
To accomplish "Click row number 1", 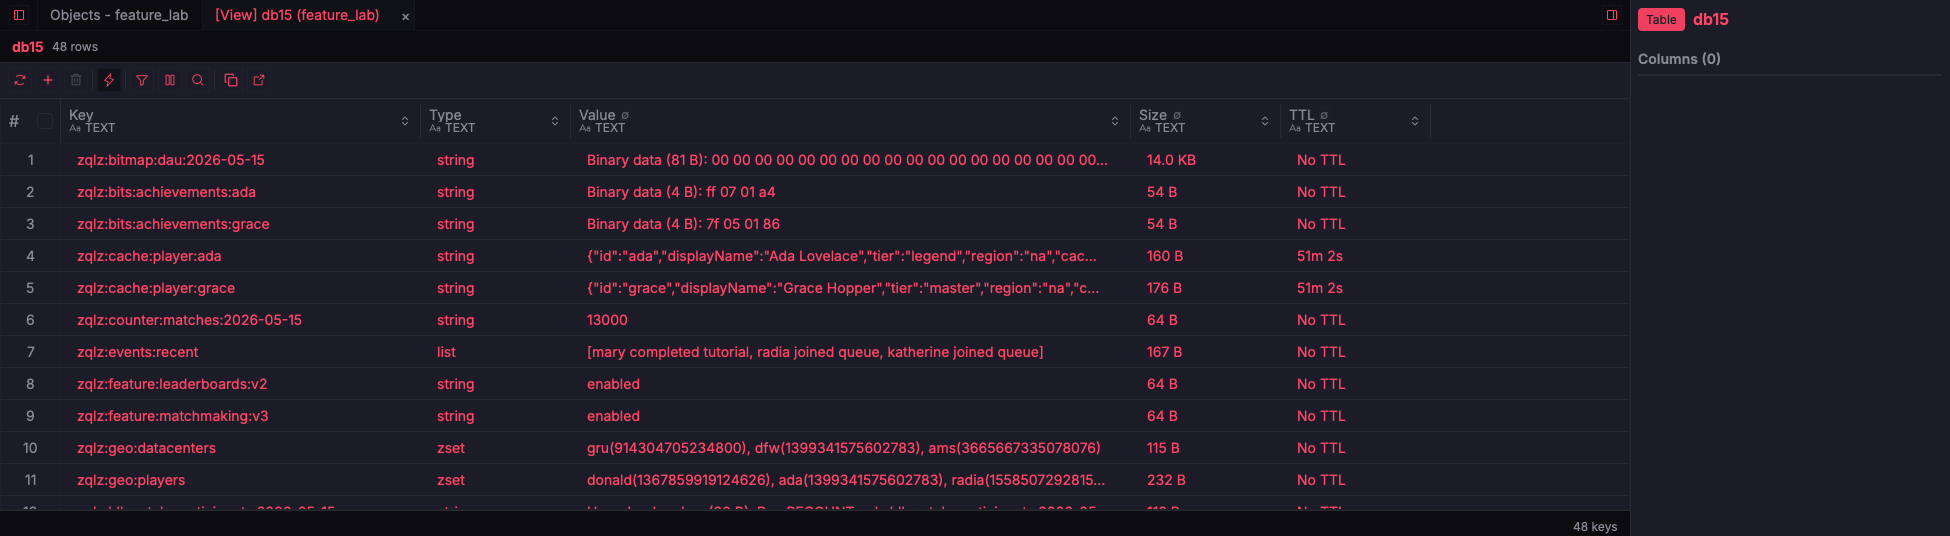I will 31,160.
